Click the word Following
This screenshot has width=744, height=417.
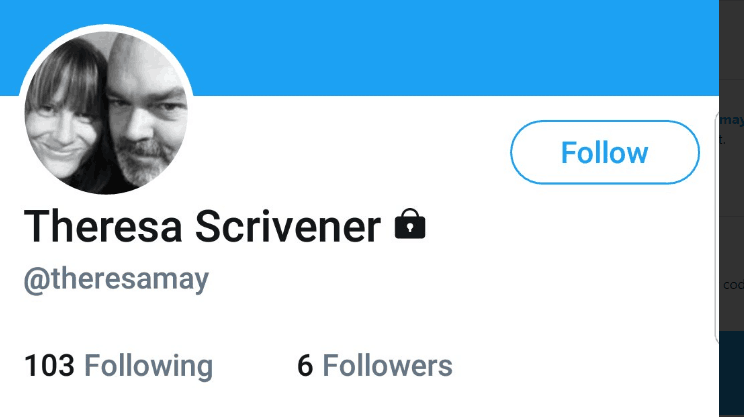click(148, 366)
